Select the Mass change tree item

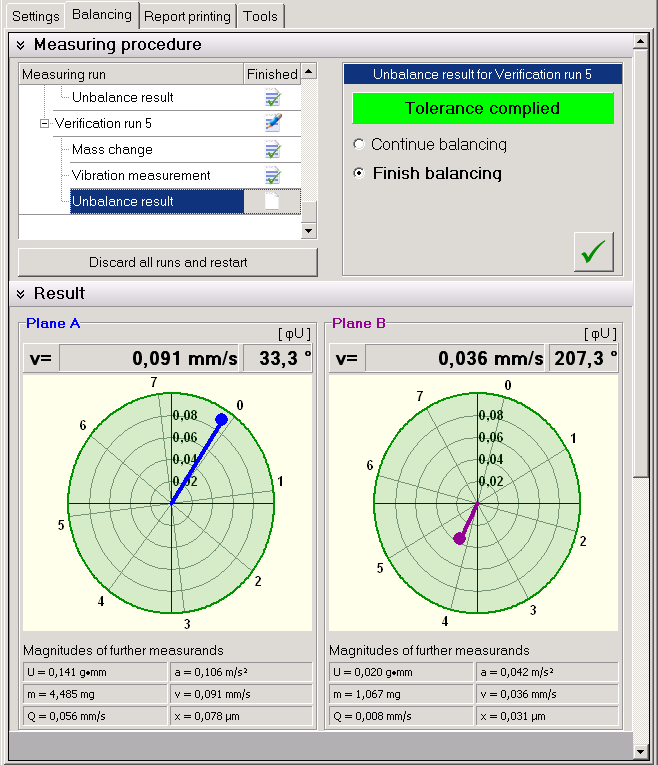(112, 150)
